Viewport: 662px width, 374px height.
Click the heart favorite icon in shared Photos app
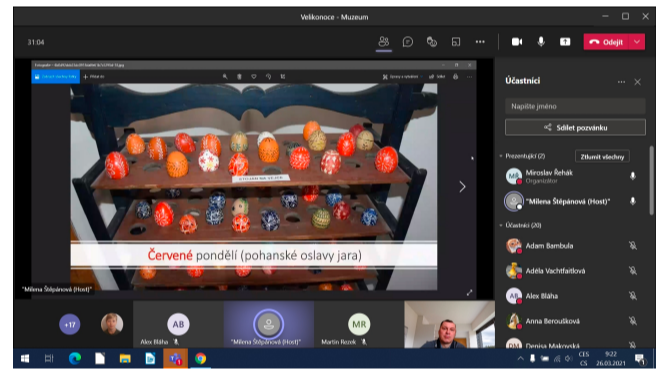pyautogui.click(x=254, y=77)
